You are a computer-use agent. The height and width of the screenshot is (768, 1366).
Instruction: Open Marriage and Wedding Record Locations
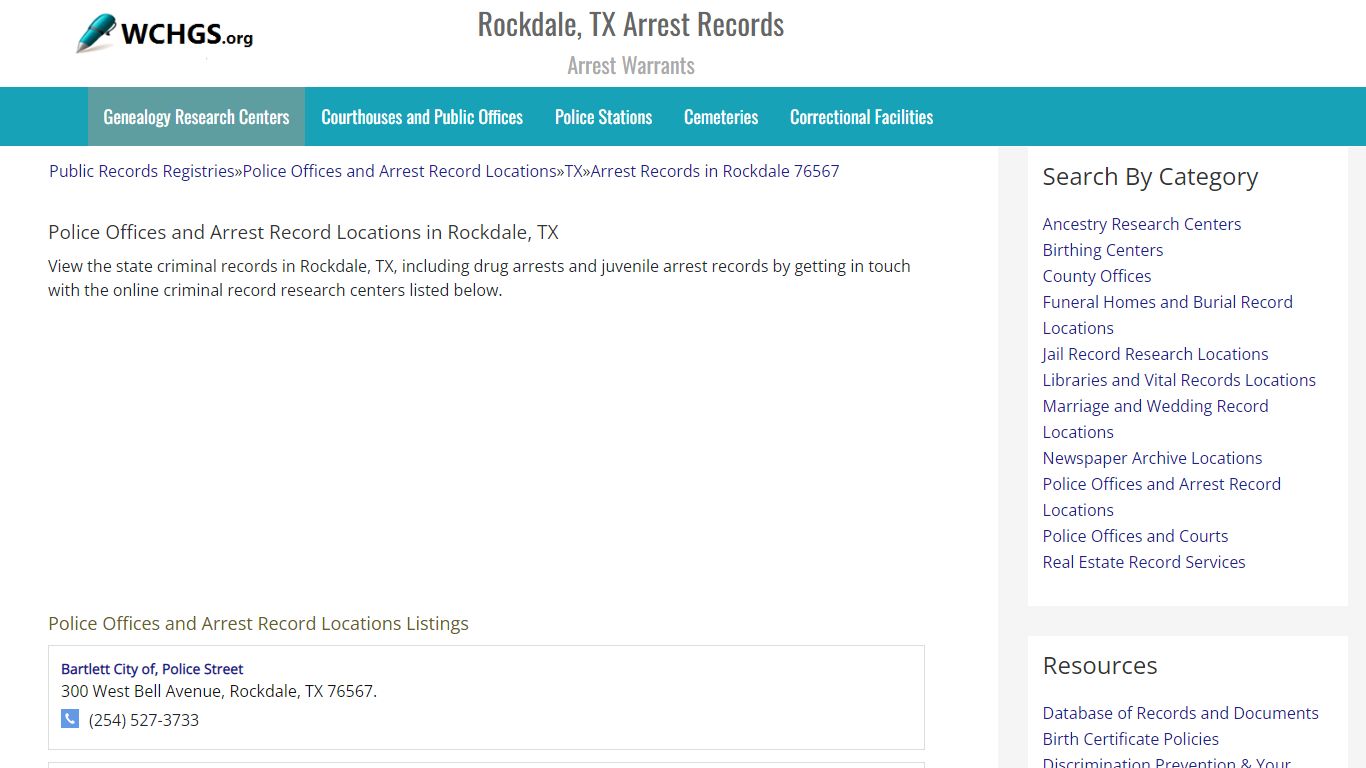tap(1155, 419)
